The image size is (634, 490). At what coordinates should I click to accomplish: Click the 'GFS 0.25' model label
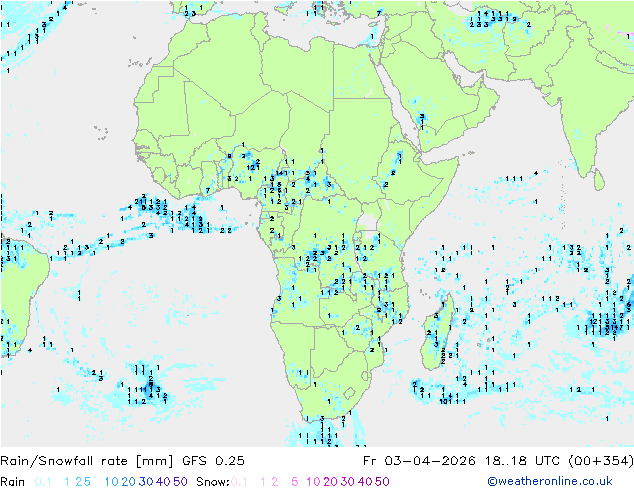click(213, 461)
